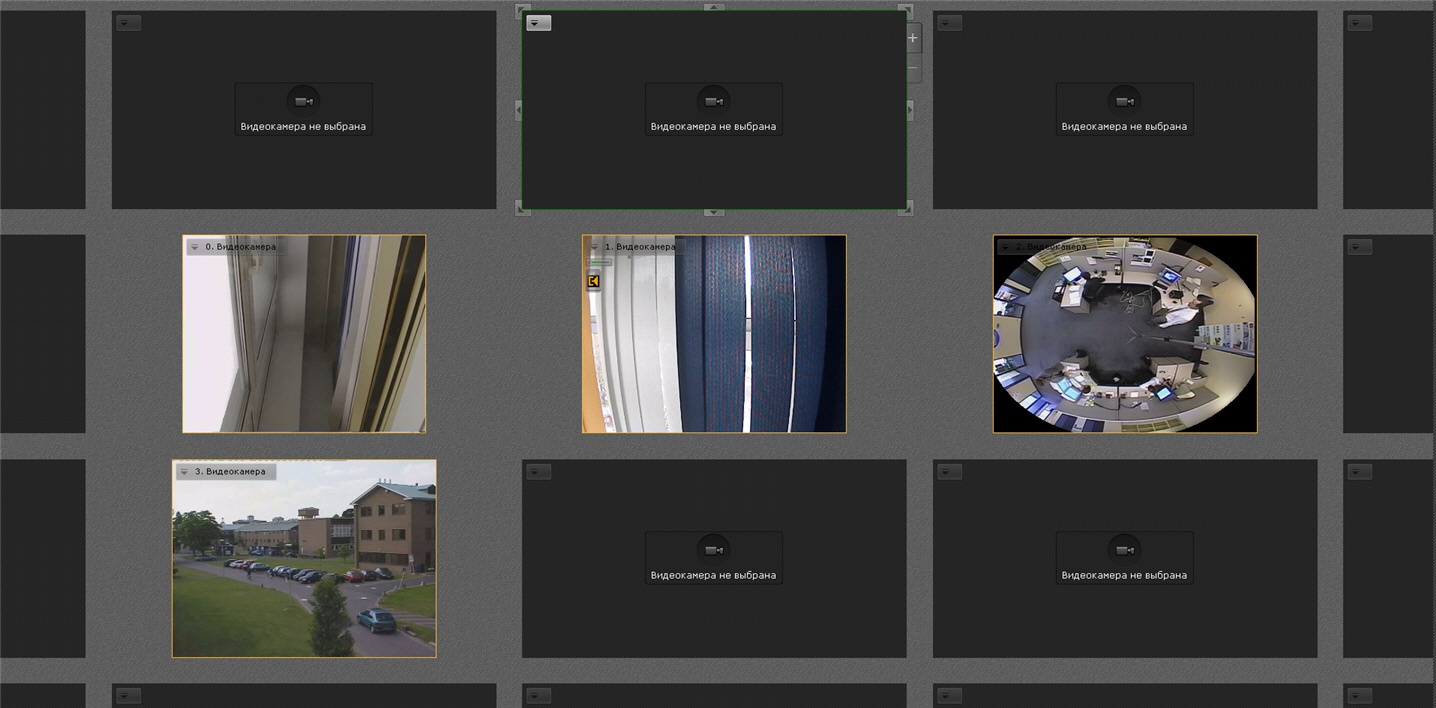Select the outdoor parking lot camera 3 view
Screen dimensions: 1436x708
pos(304,559)
